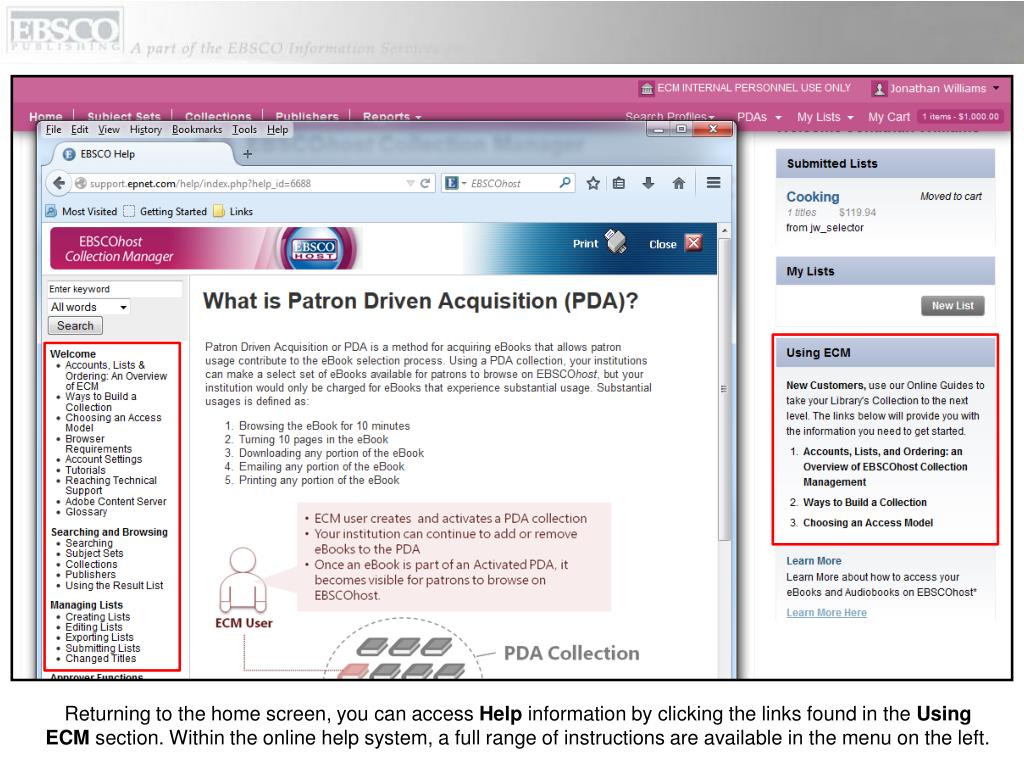Open Collections in ECM navigation bar
This screenshot has width=1024, height=768.
218,116
